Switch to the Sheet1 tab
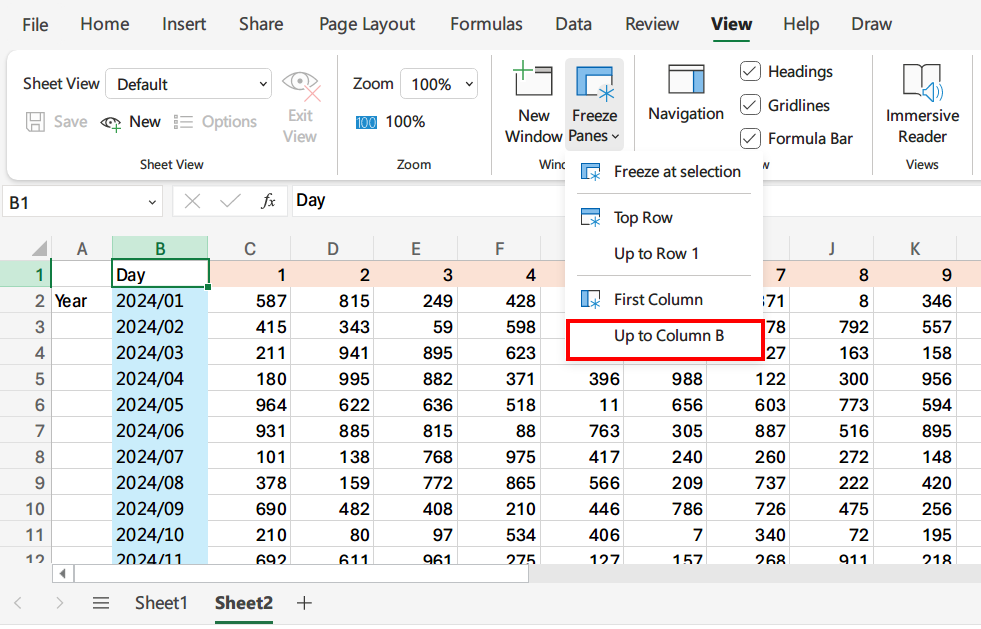981x629 pixels. [x=161, y=603]
